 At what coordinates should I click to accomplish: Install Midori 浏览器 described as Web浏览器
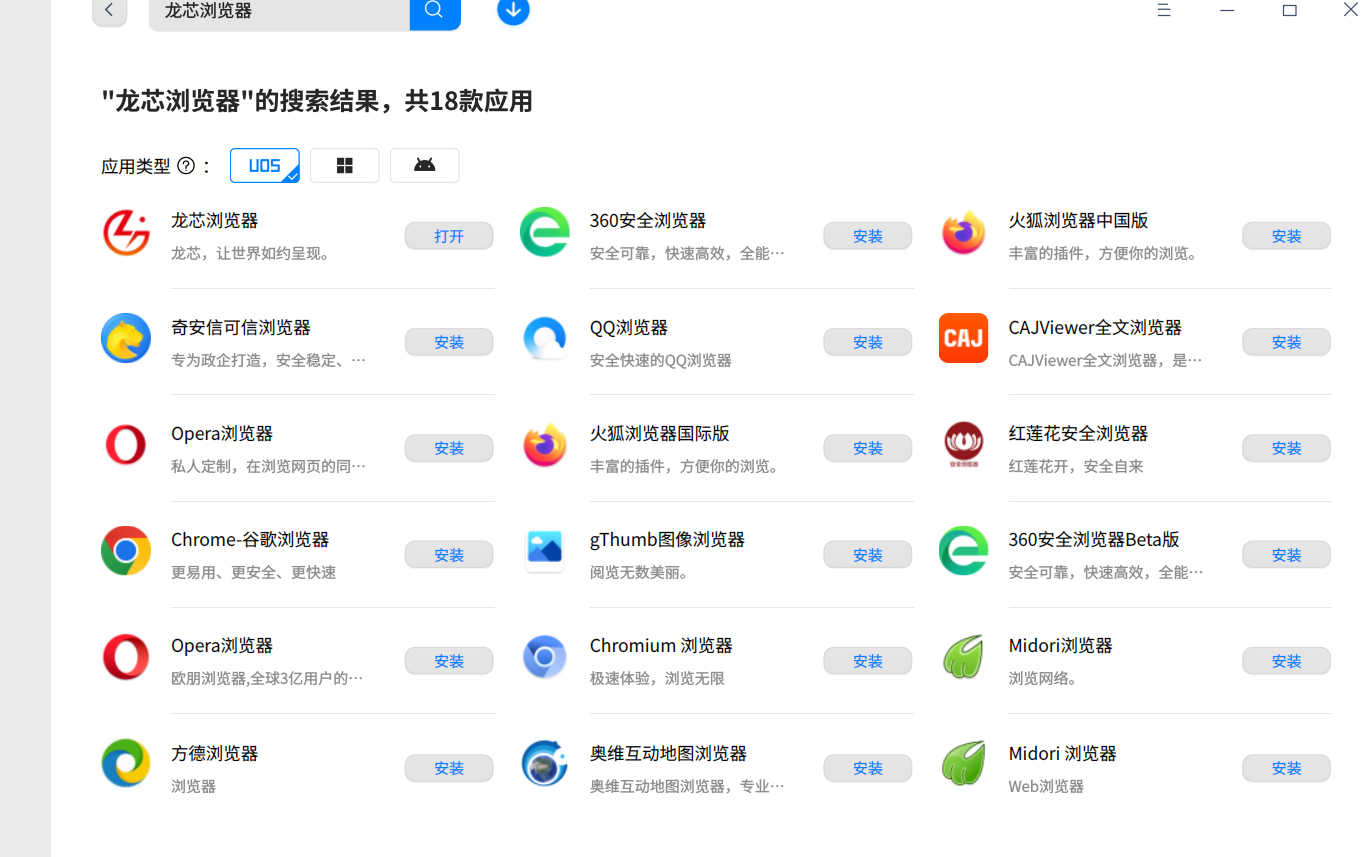coord(1287,768)
